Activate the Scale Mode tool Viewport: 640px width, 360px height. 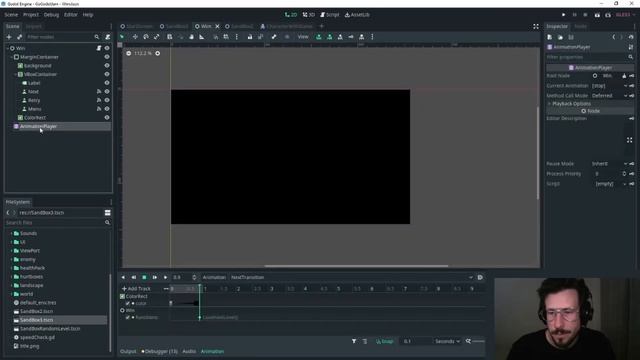(x=157, y=37)
